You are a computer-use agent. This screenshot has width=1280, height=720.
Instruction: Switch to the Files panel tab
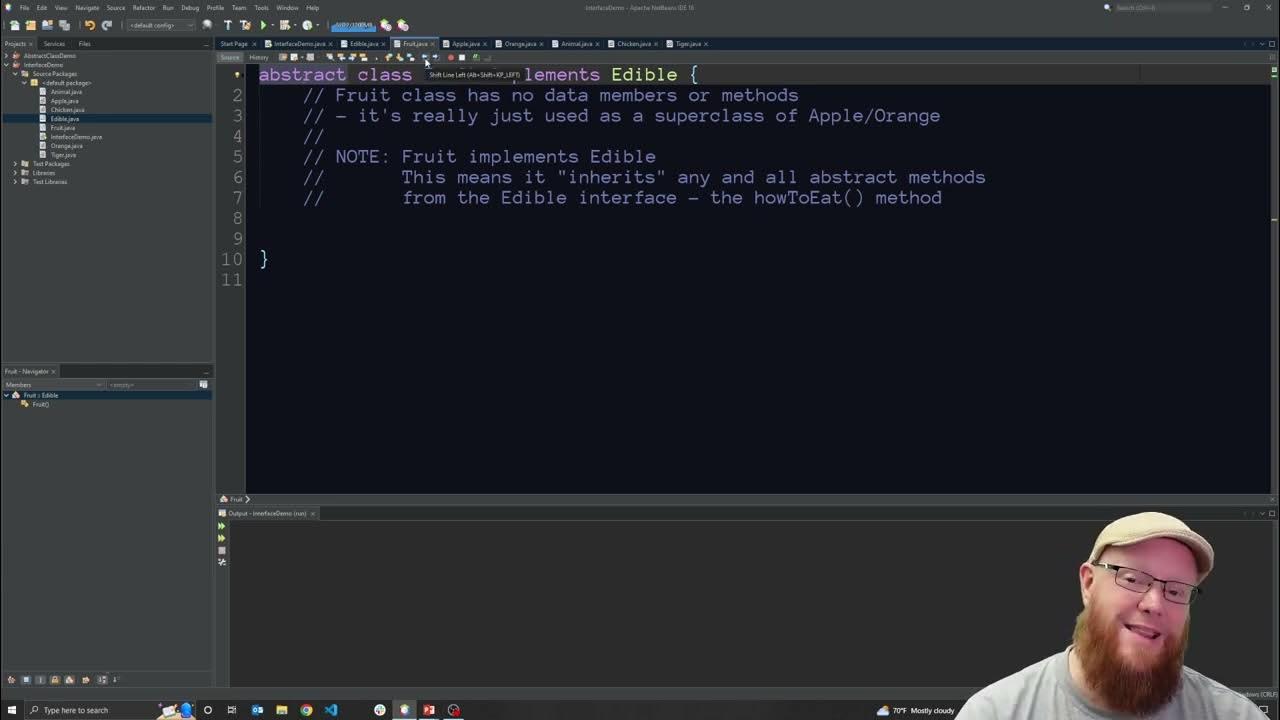[x=84, y=44]
